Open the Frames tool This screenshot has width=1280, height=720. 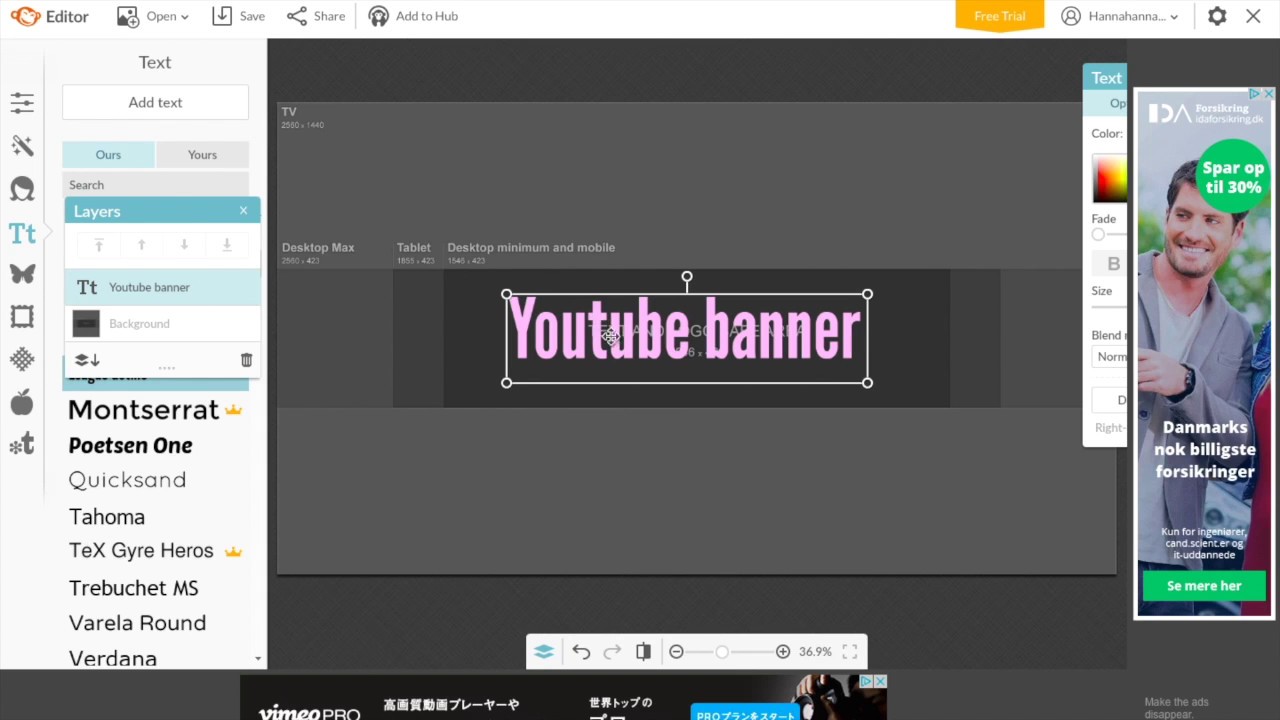(22, 317)
